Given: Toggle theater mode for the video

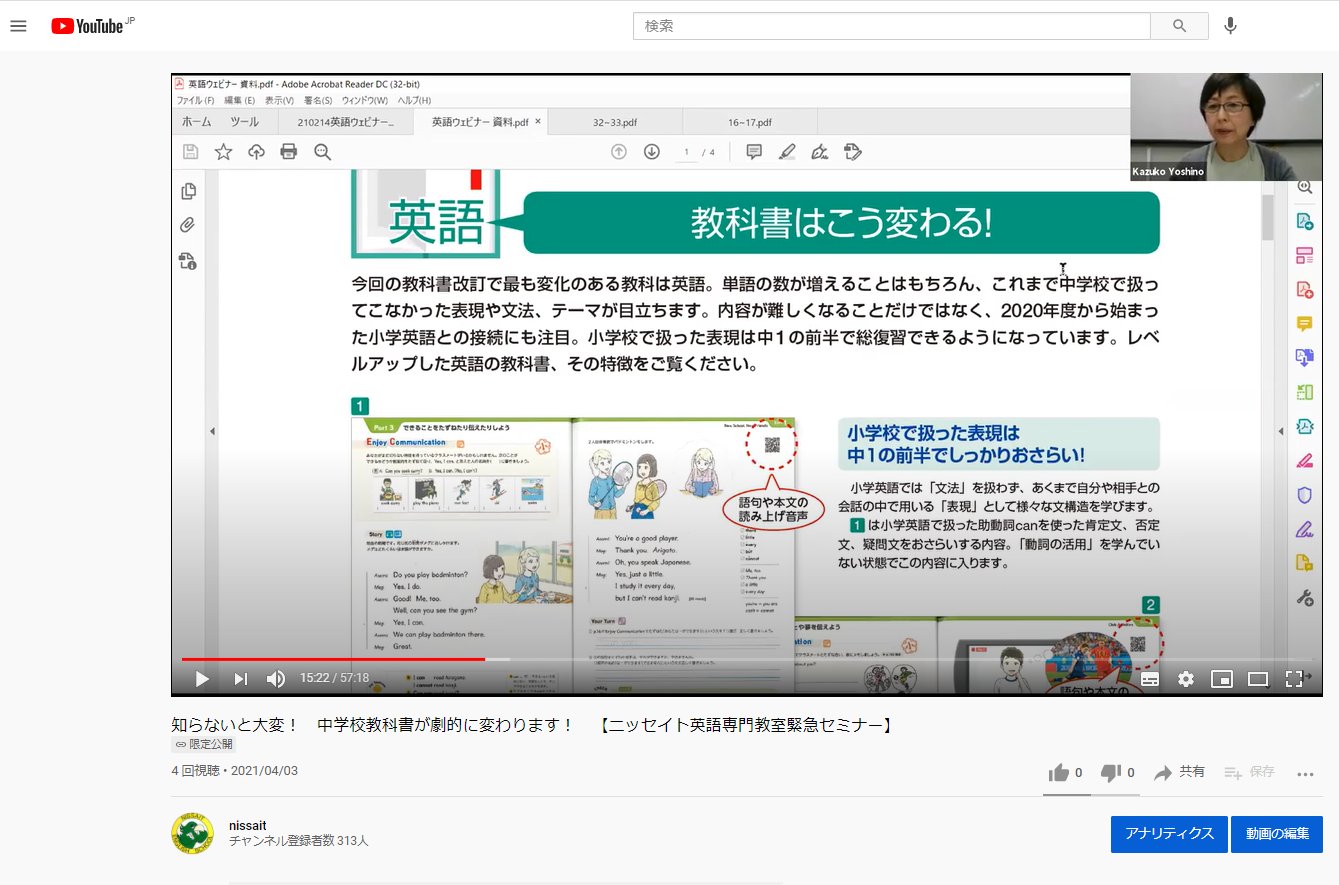Looking at the screenshot, I should 1258,678.
